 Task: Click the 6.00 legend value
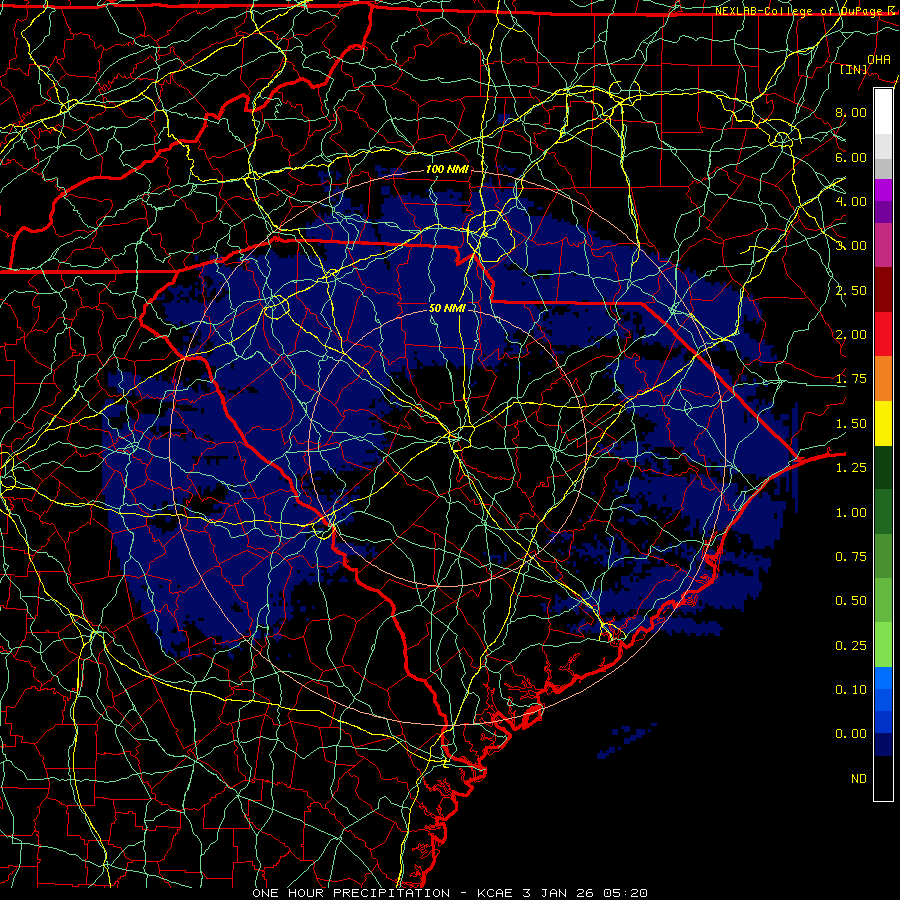tap(851, 157)
